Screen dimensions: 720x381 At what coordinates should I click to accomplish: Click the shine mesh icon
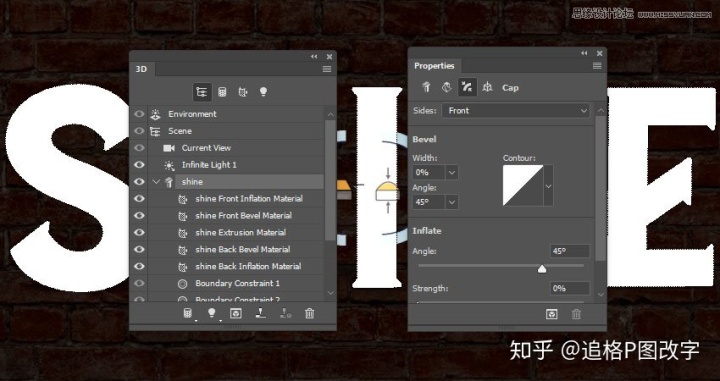tap(169, 182)
